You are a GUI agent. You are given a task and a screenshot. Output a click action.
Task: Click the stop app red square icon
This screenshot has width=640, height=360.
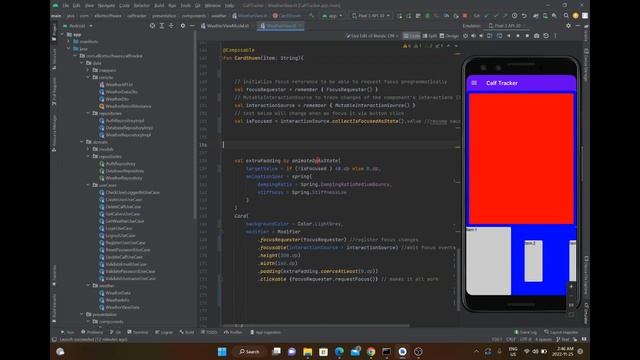point(465,16)
